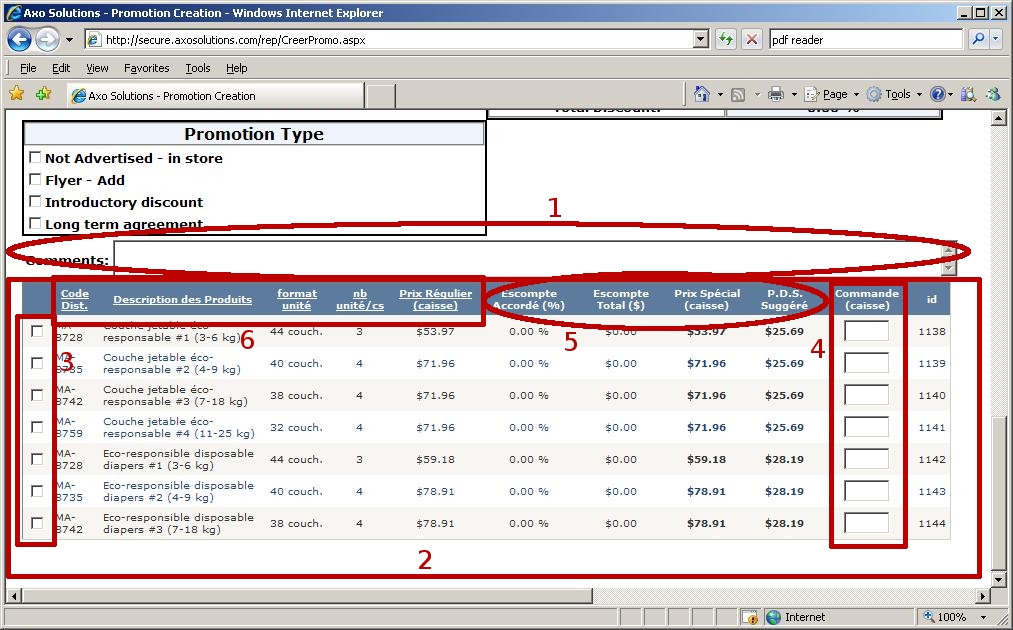Image resolution: width=1013 pixels, height=630 pixels.
Task: Sort by nb unité/cs column header
Action: point(360,299)
